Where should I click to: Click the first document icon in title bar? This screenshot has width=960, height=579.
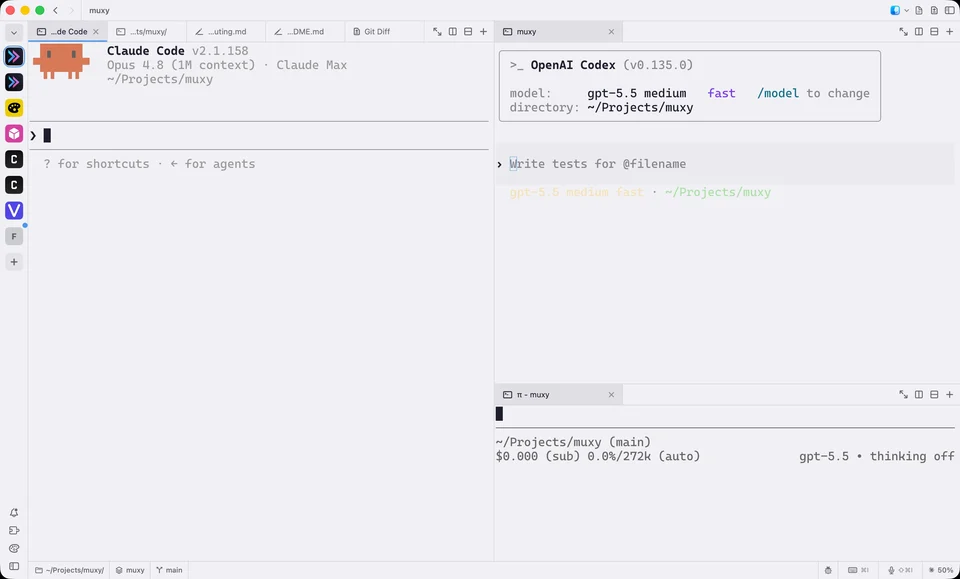919,10
